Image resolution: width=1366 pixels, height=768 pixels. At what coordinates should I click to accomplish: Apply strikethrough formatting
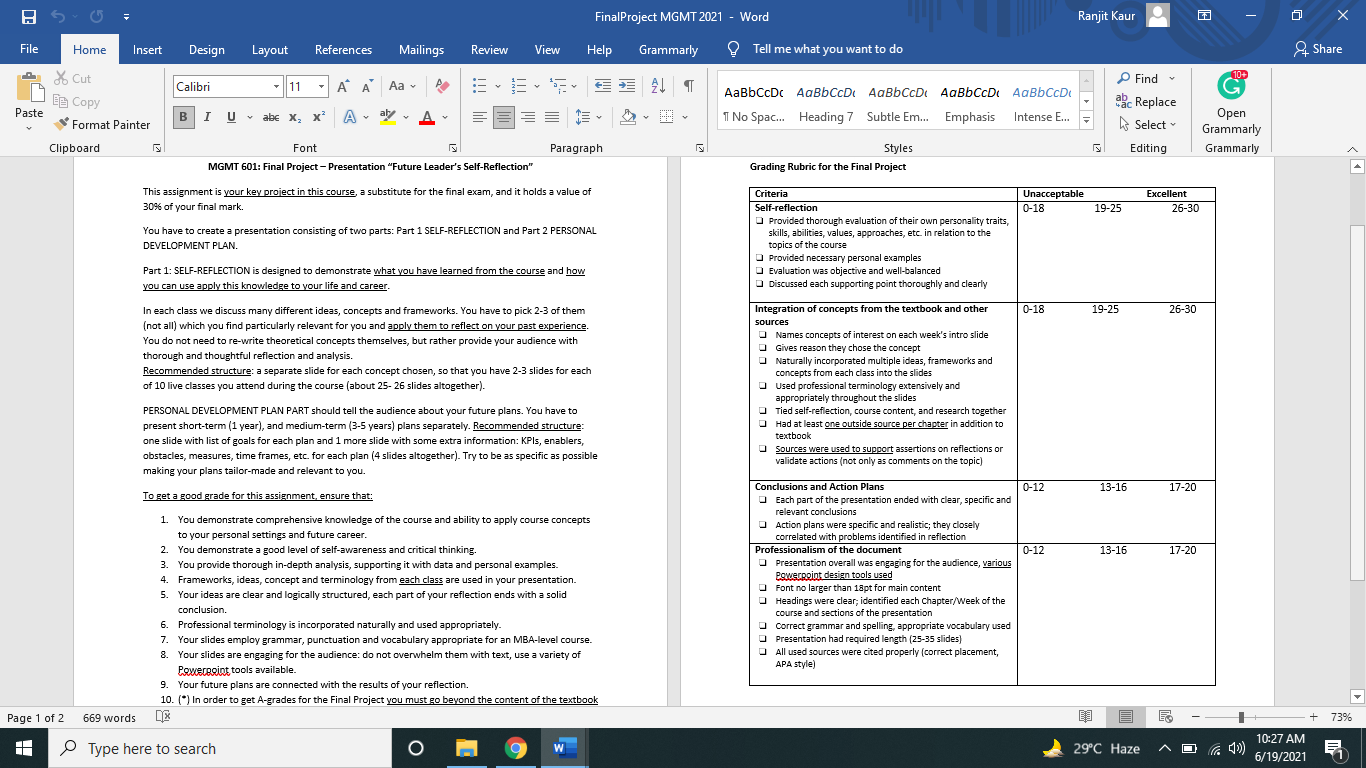click(270, 117)
